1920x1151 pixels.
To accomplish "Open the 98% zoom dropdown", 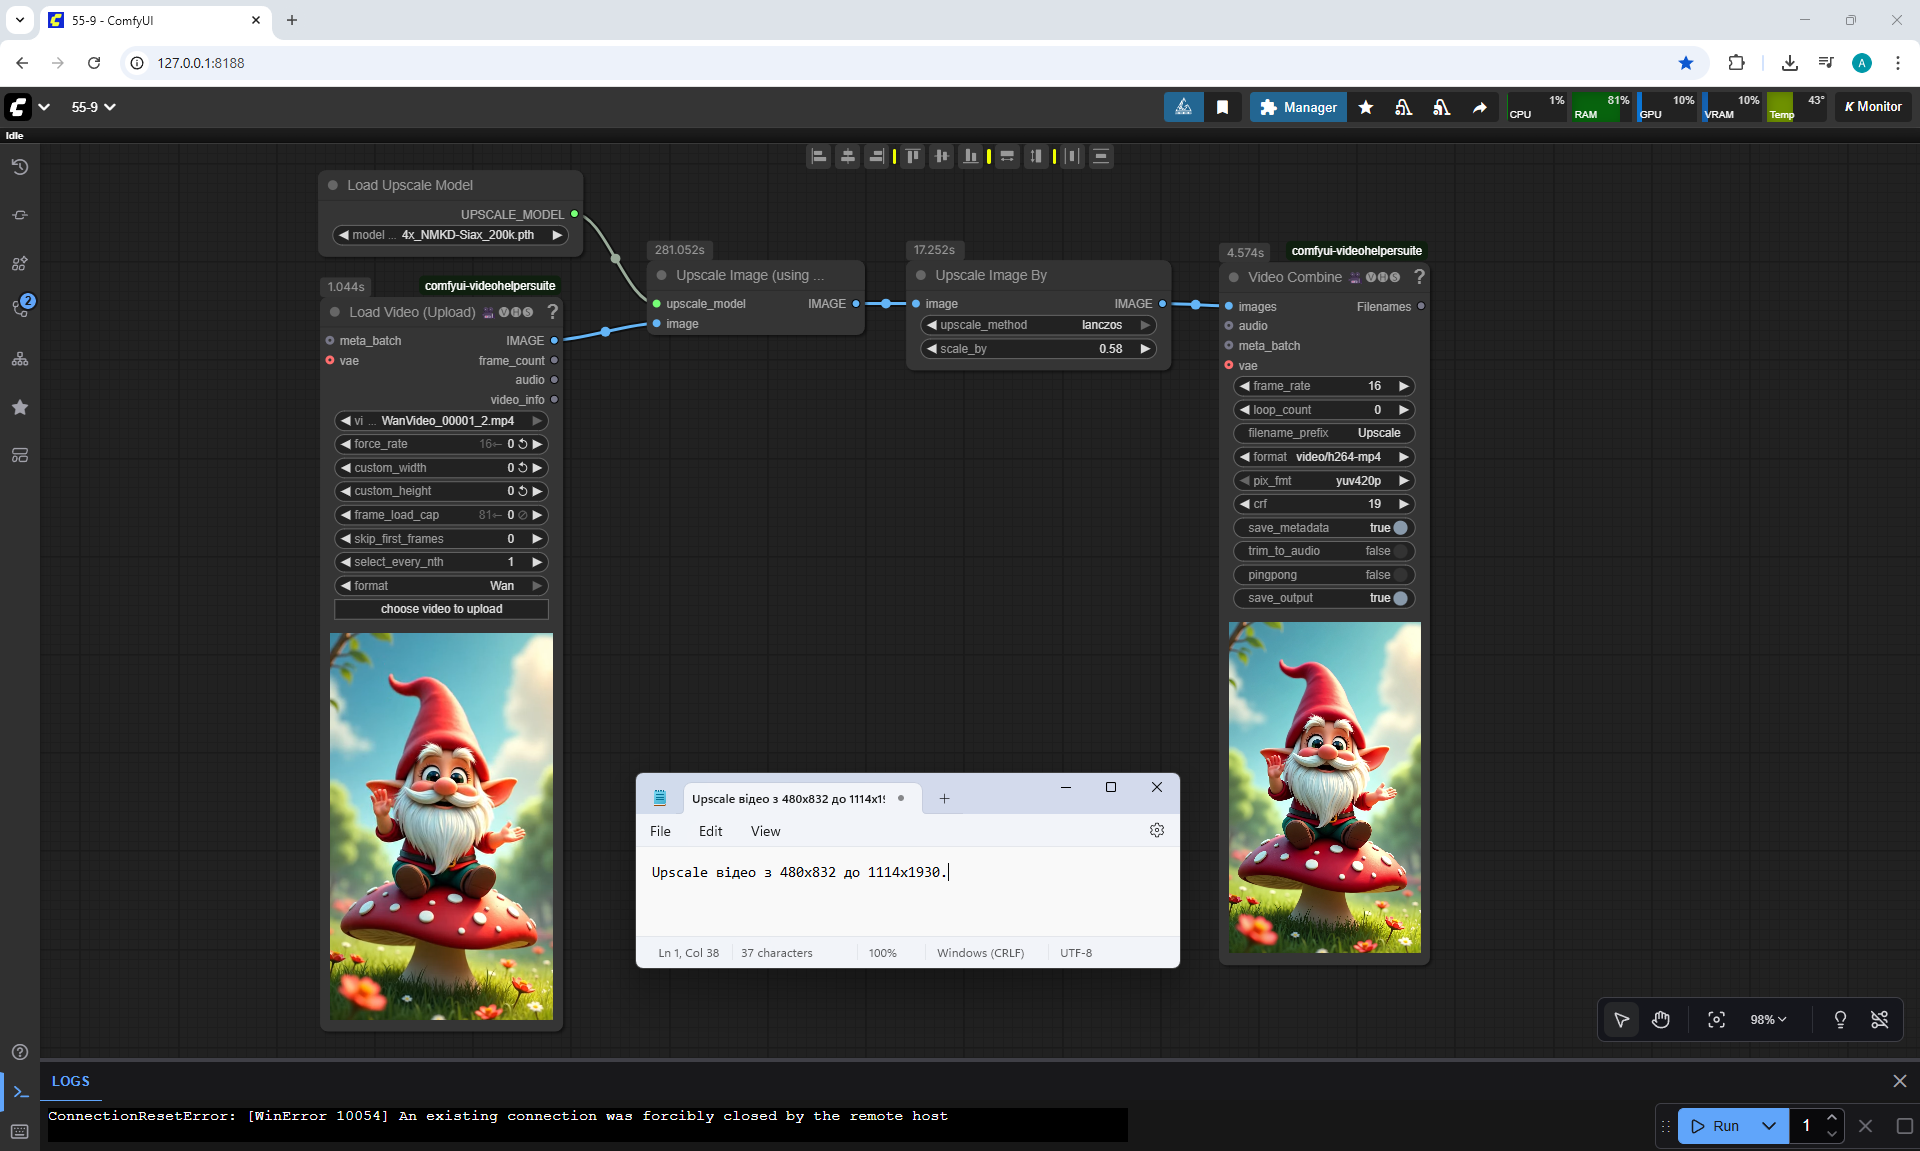I will [1768, 1019].
